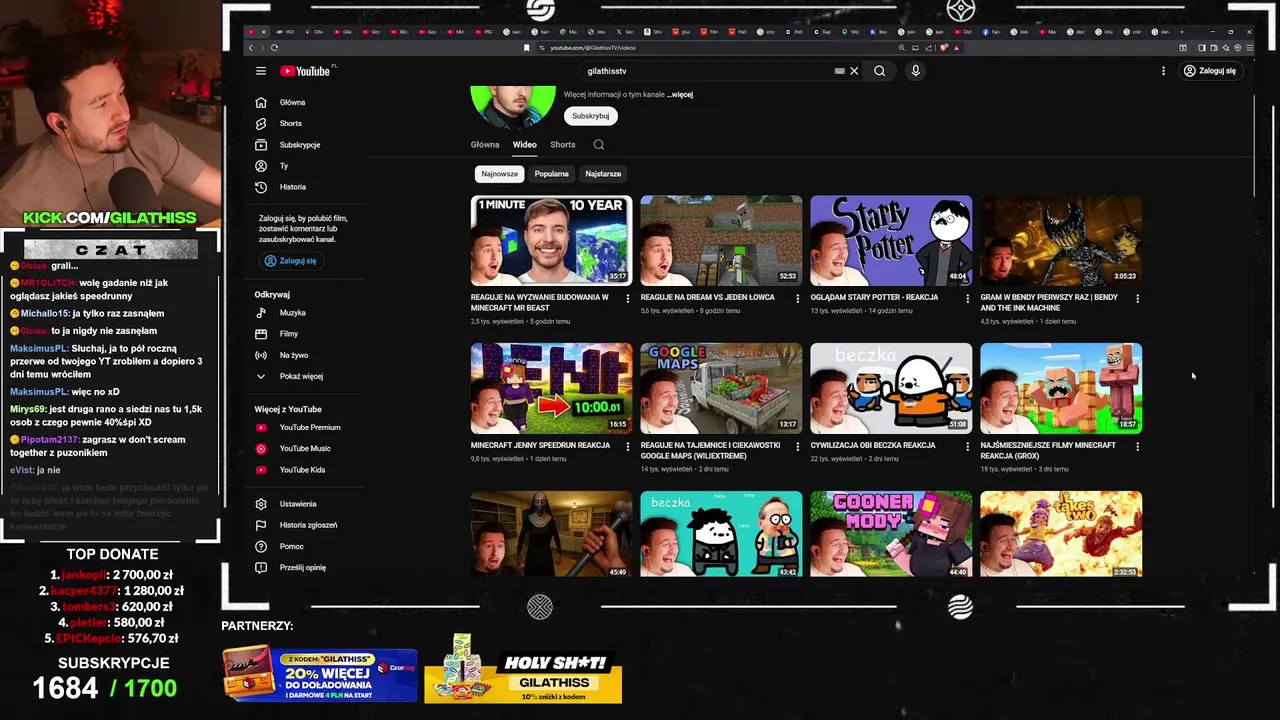
Task: Click the Subskrybuj button on the channel
Action: tap(590, 116)
